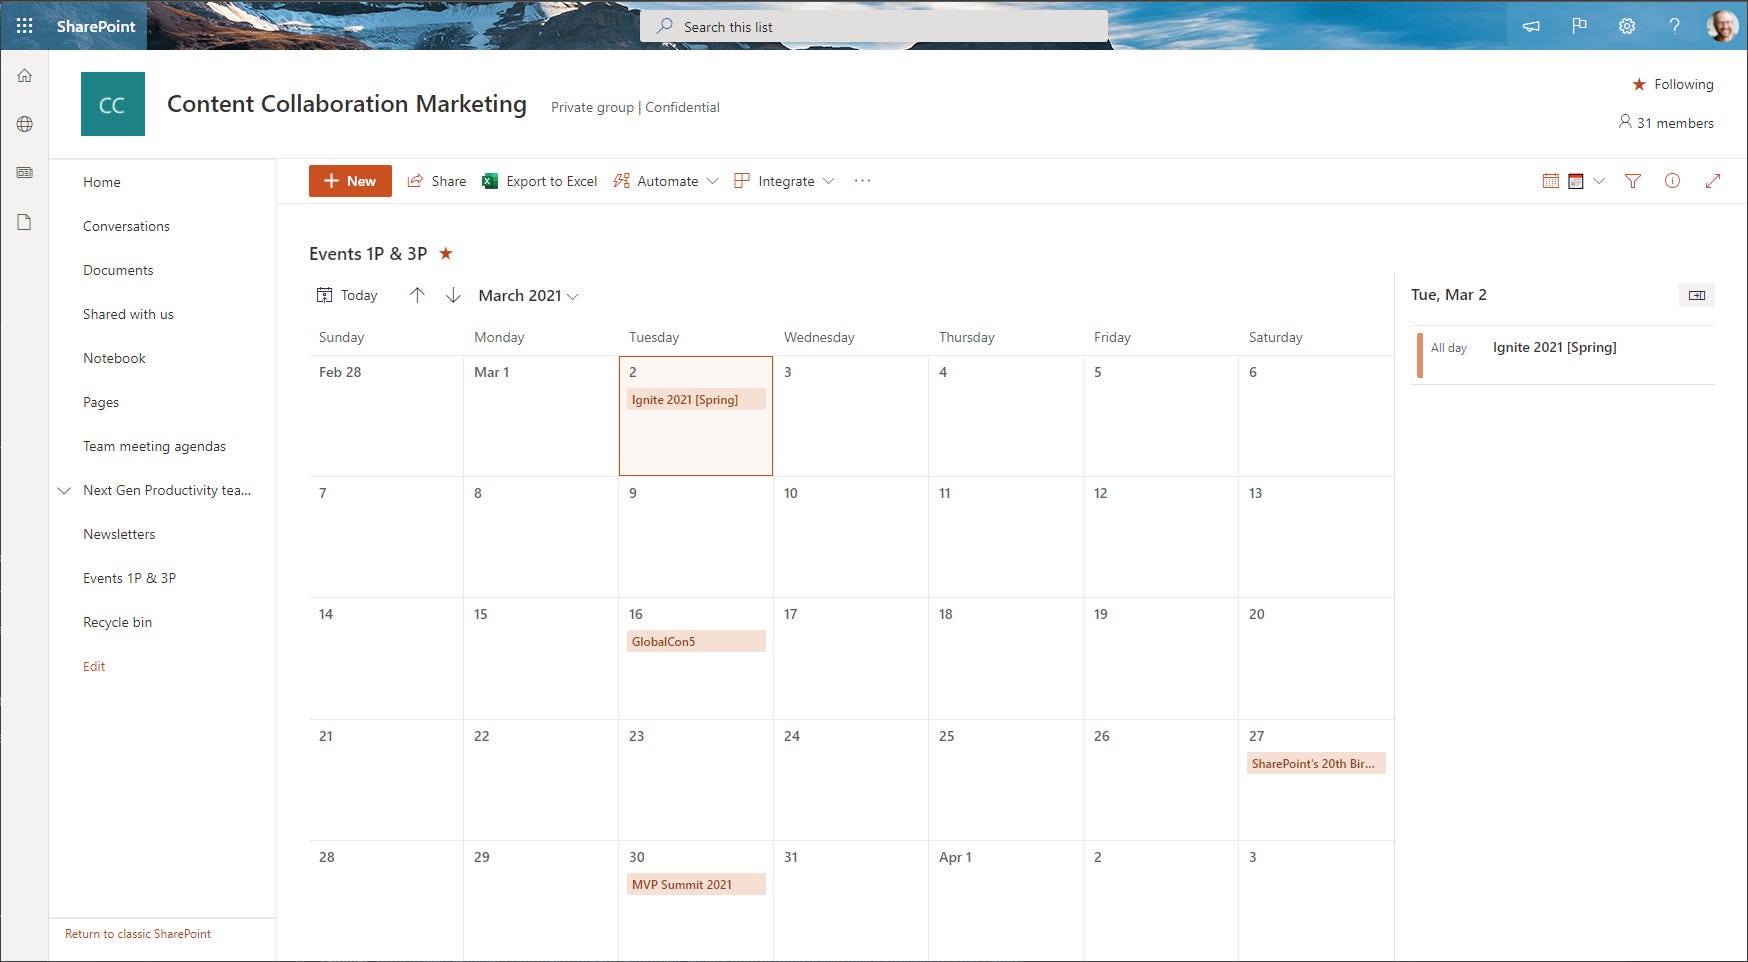Unfavorite the Events 1P & 3P list
Screen dimensions: 1748x962
[446, 254]
